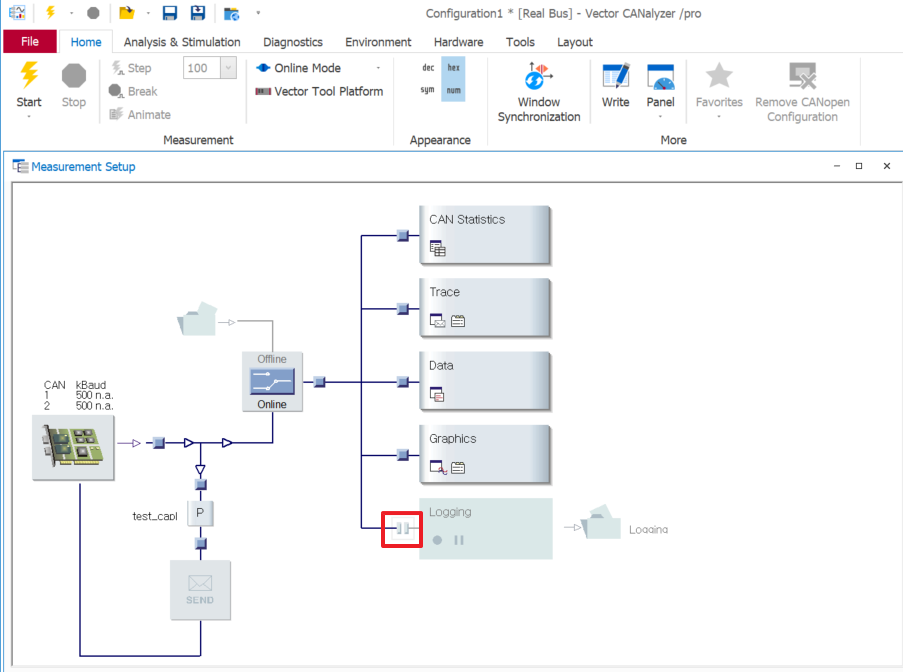Expand the open configuration dropdown arrow
The image size is (903, 672).
(148, 13)
